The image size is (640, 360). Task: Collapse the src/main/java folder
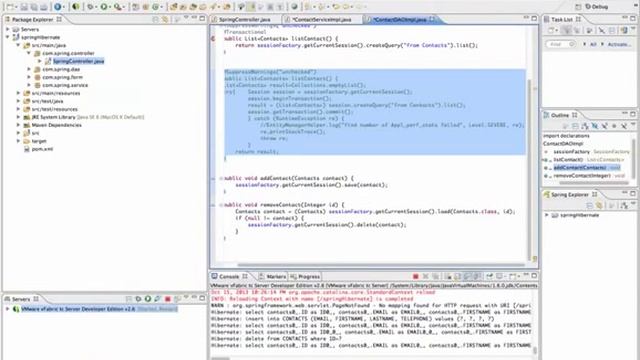18,45
